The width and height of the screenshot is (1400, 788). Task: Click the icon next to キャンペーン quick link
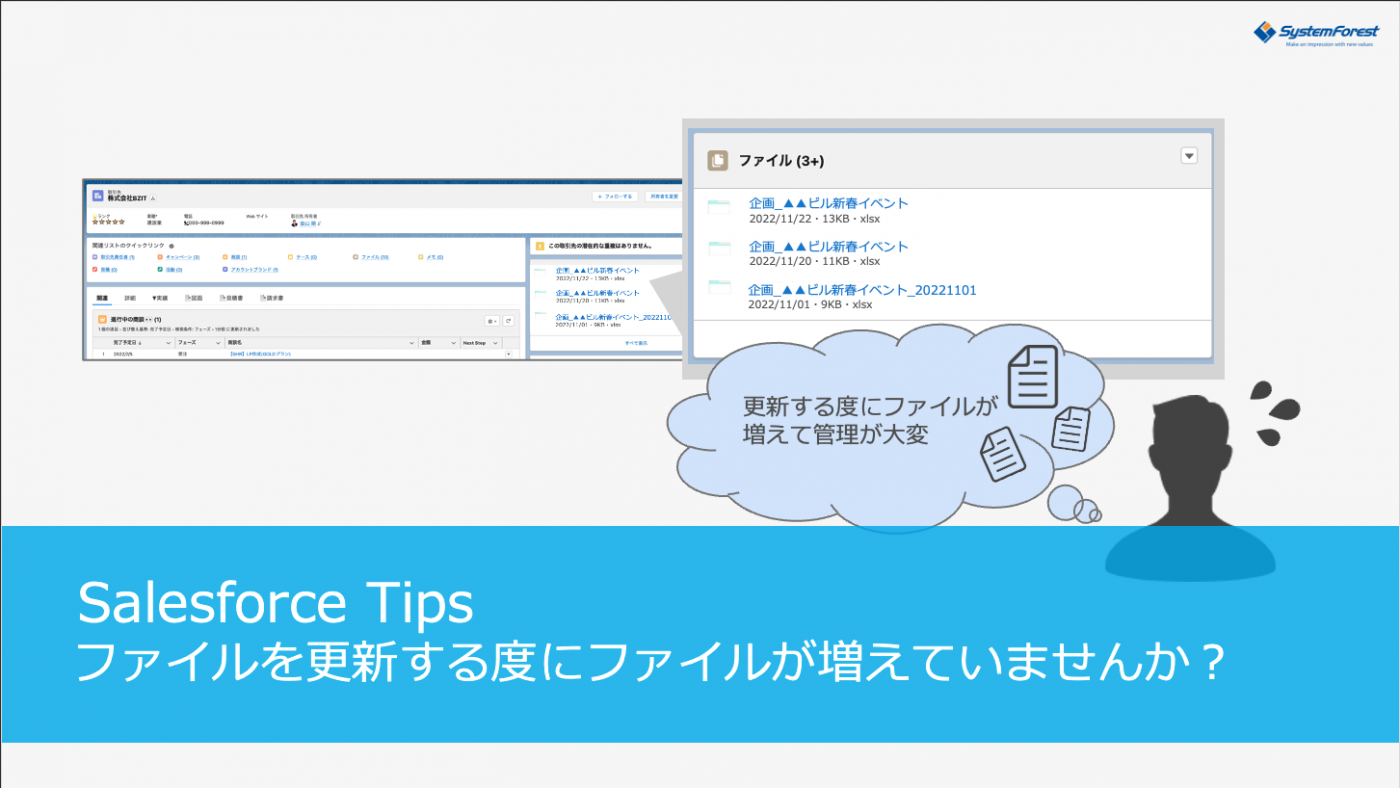(x=160, y=257)
